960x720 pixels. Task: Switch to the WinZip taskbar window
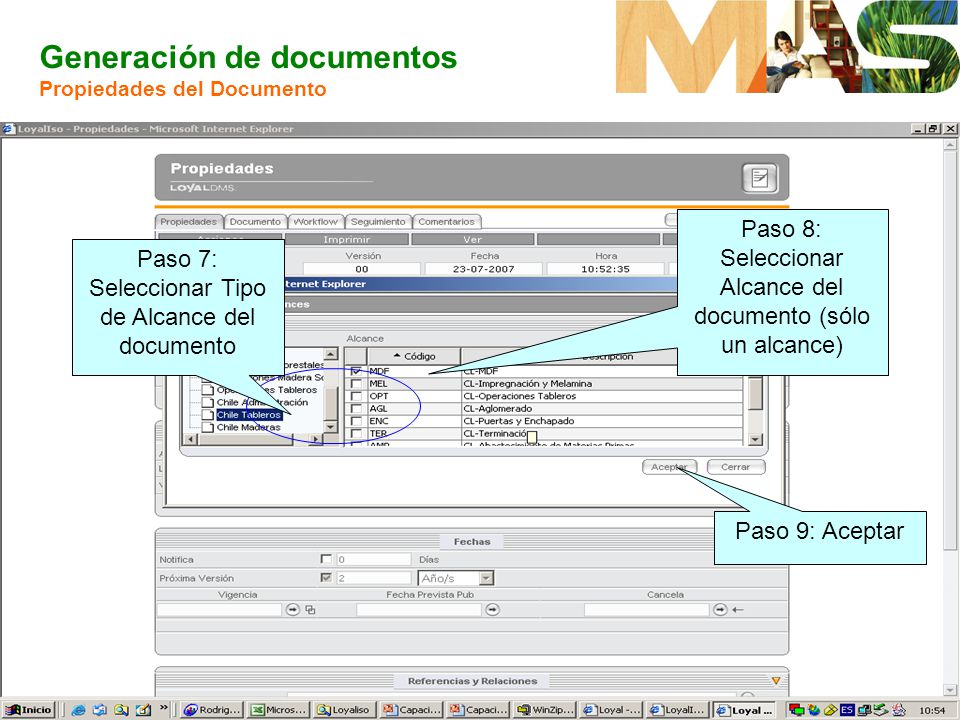[x=543, y=710]
